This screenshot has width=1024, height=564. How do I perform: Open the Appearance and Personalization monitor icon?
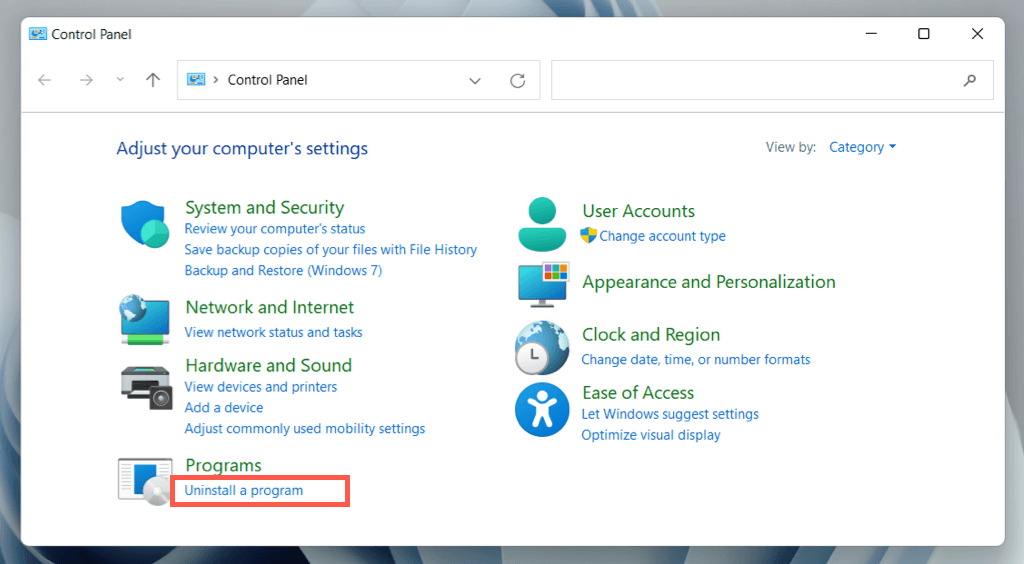tap(542, 283)
